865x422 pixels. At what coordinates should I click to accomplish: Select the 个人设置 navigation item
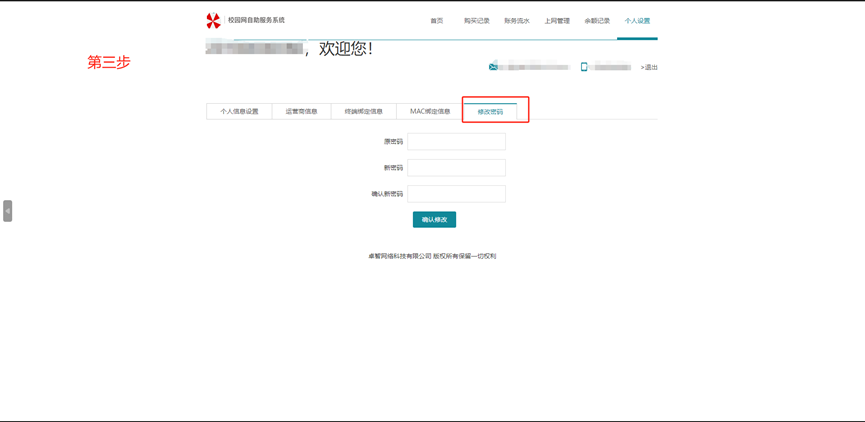(637, 21)
